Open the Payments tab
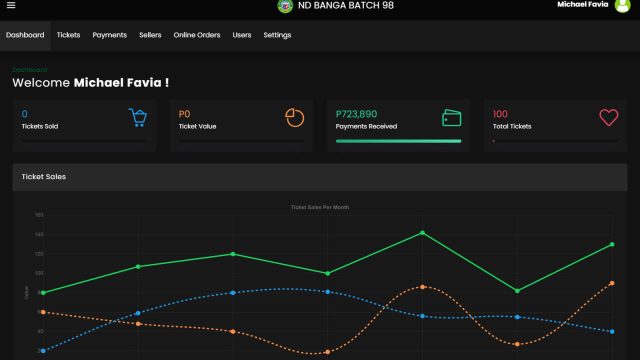Viewport: 640px width, 360px height. (109, 35)
